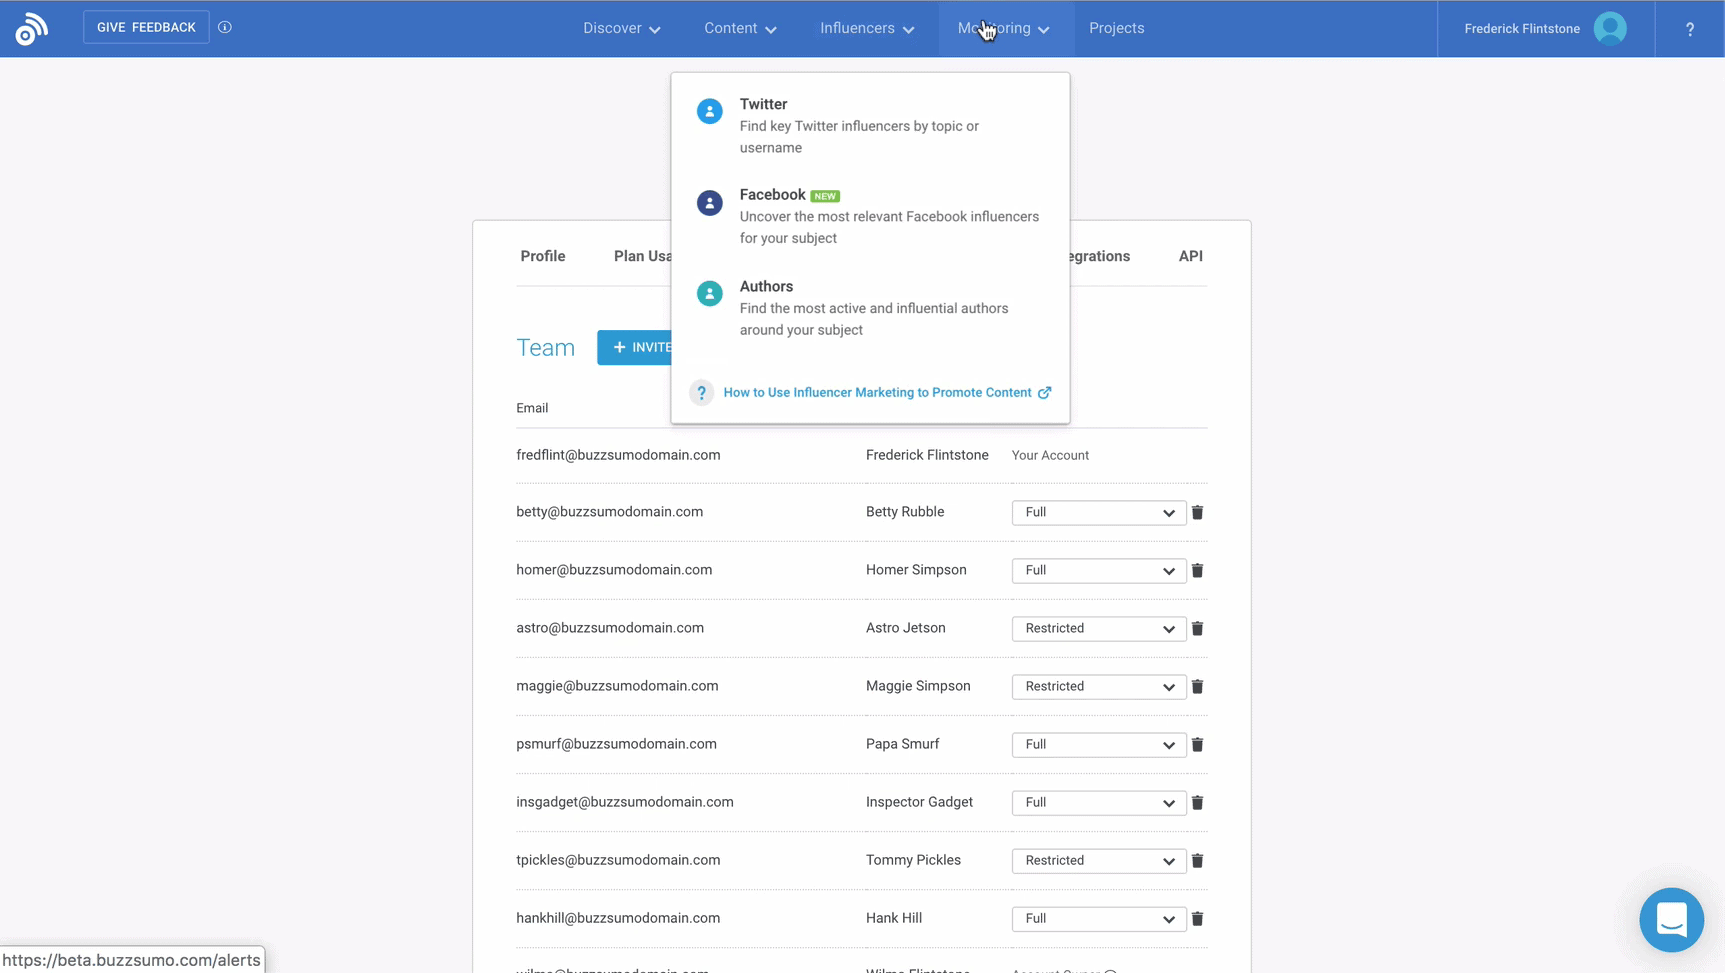The image size is (1727, 973).
Task: Change Astro Jetson's Restricted access dropdown
Action: pyautogui.click(x=1098, y=628)
